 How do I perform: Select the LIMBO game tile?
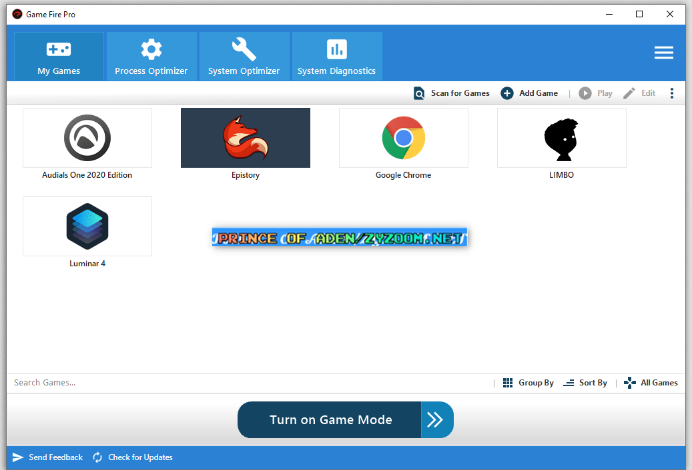[562, 138]
